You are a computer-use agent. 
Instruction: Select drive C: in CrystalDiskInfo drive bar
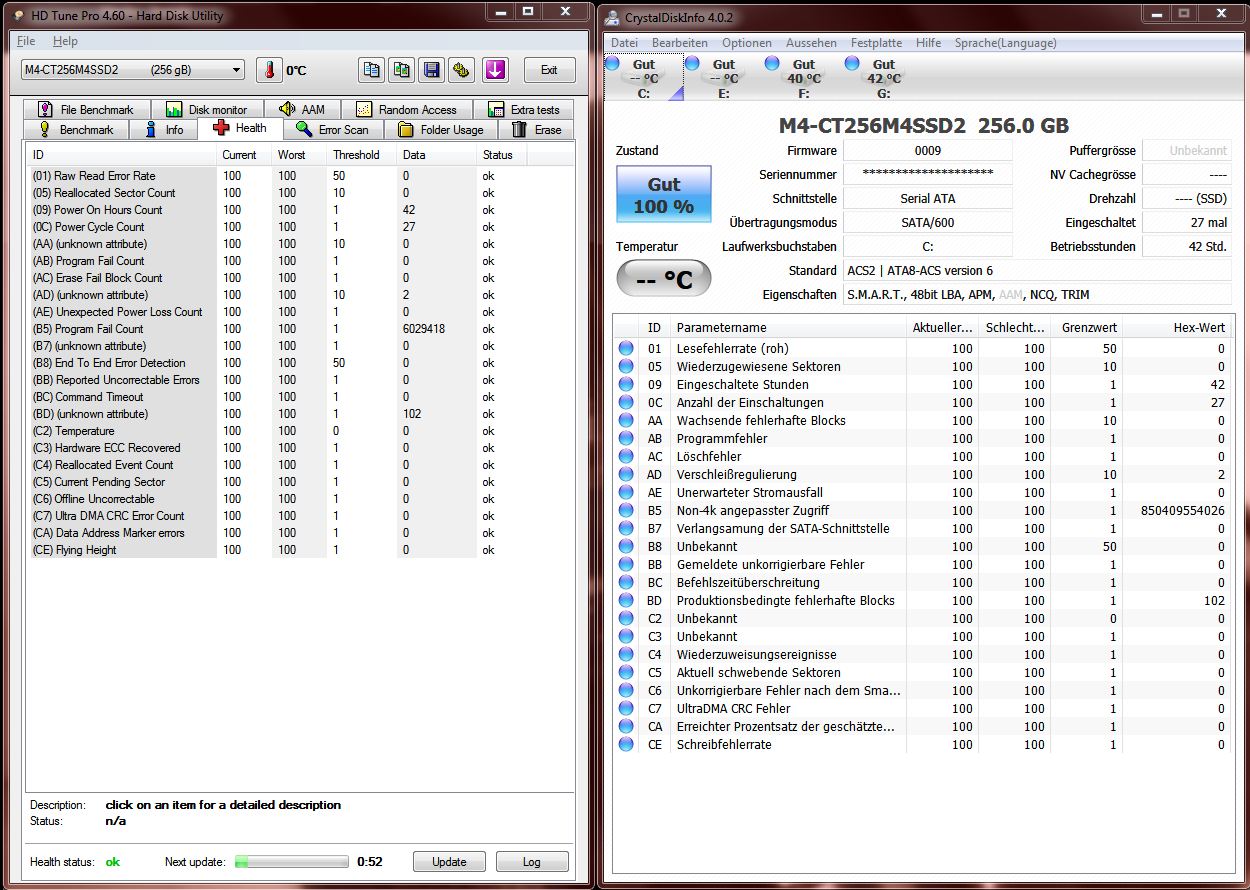click(x=643, y=78)
